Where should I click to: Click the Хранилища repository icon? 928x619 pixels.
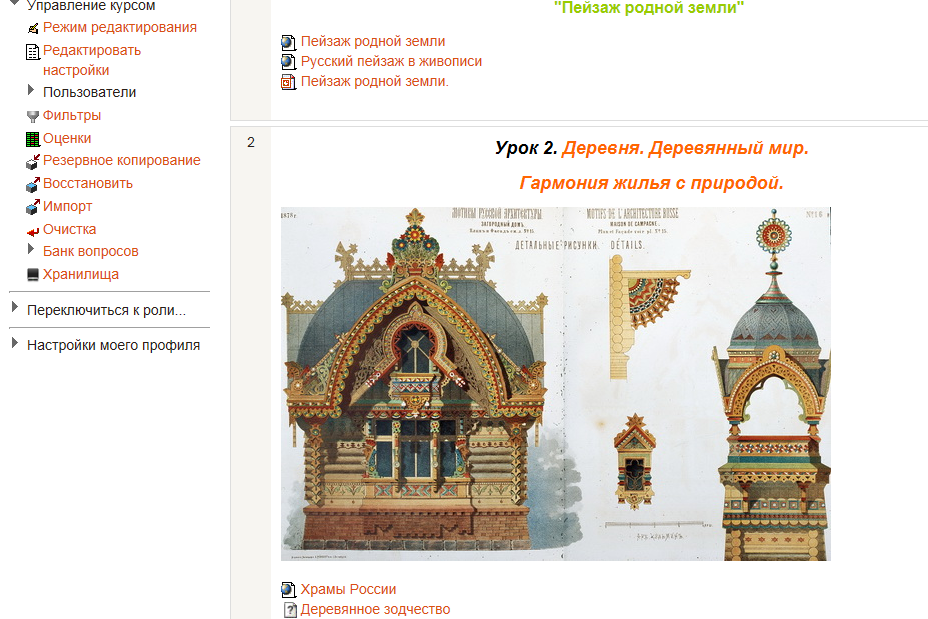pos(33,275)
